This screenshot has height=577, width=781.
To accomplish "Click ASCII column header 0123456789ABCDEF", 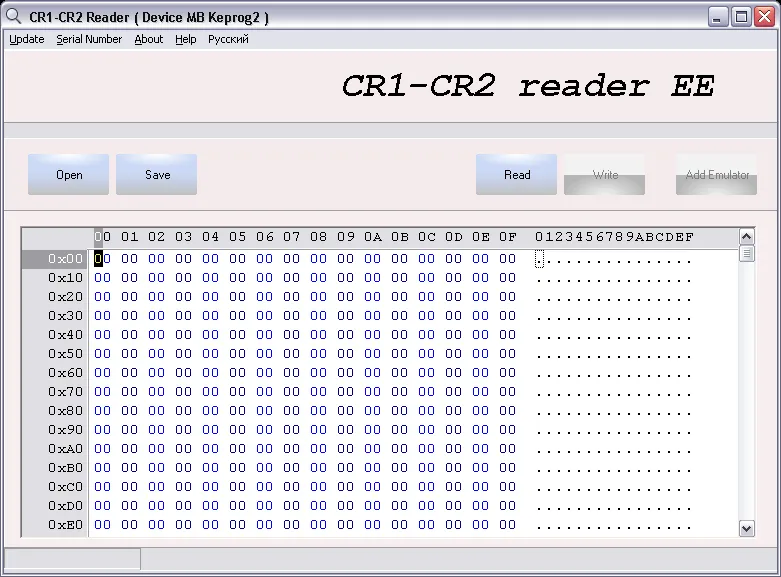I will (614, 237).
